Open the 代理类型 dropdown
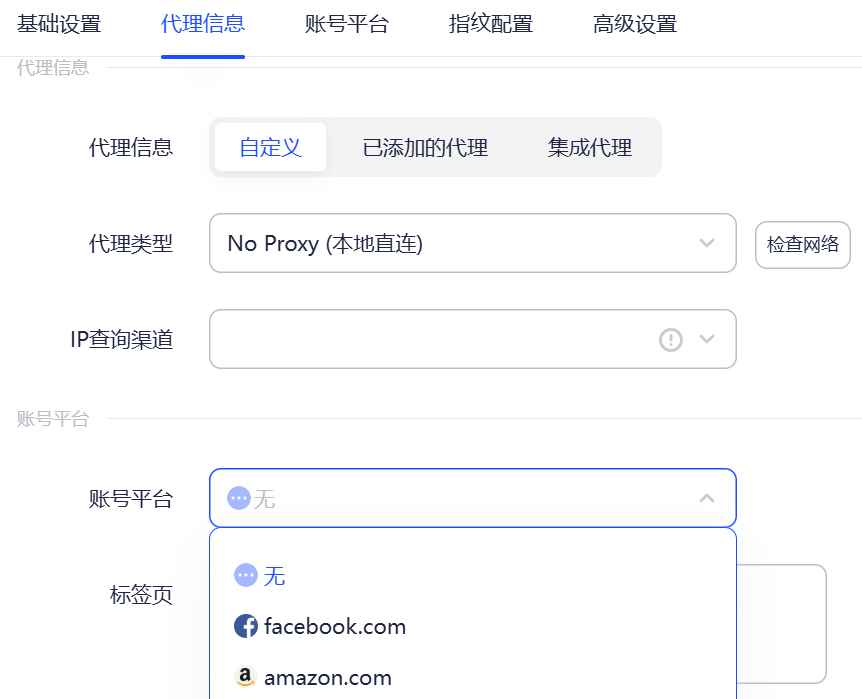The image size is (862, 699). click(x=470, y=243)
